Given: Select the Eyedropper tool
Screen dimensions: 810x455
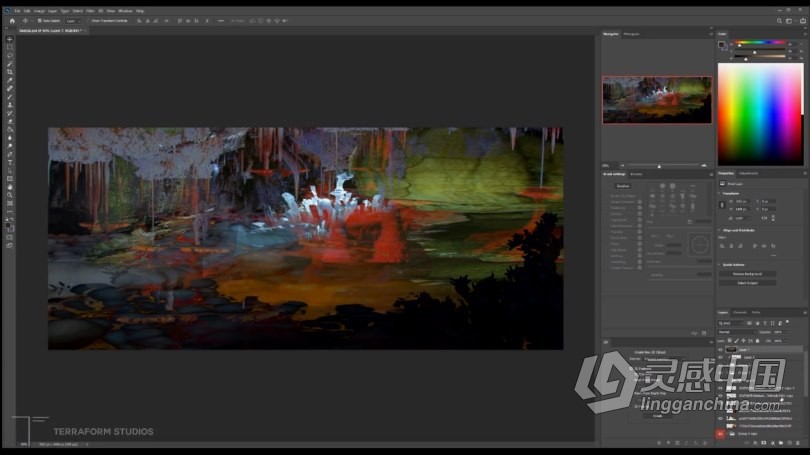Looking at the screenshot, I should [x=10, y=80].
